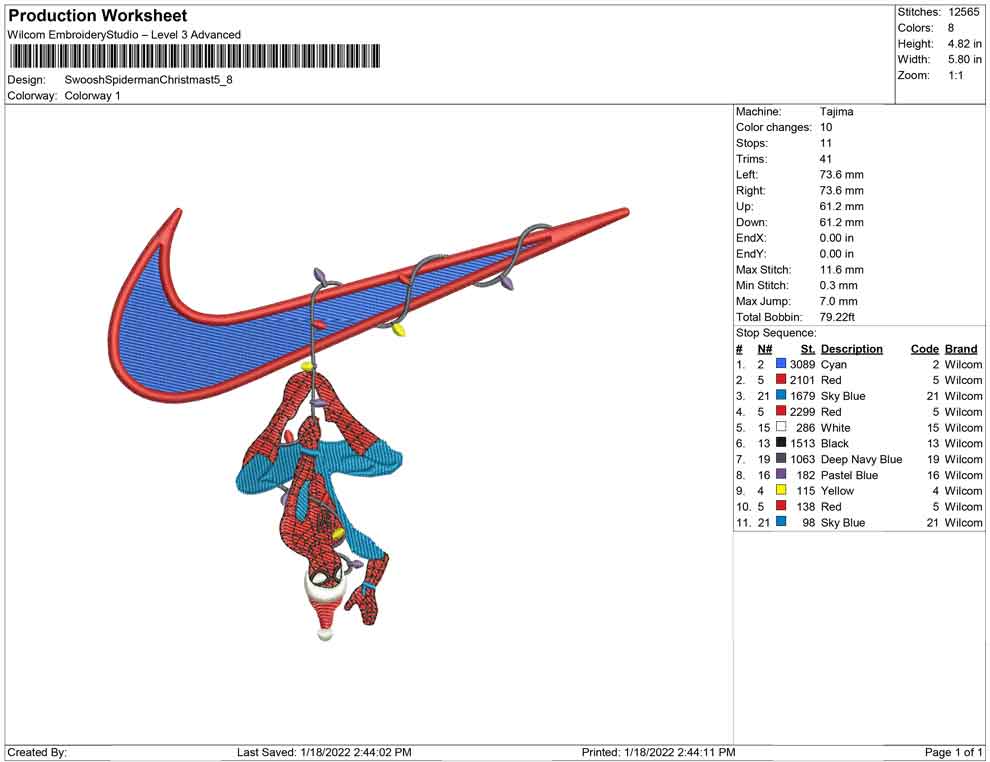Select the red swatch beside stitch count 2101
This screenshot has width=990, height=762.
coord(781,379)
